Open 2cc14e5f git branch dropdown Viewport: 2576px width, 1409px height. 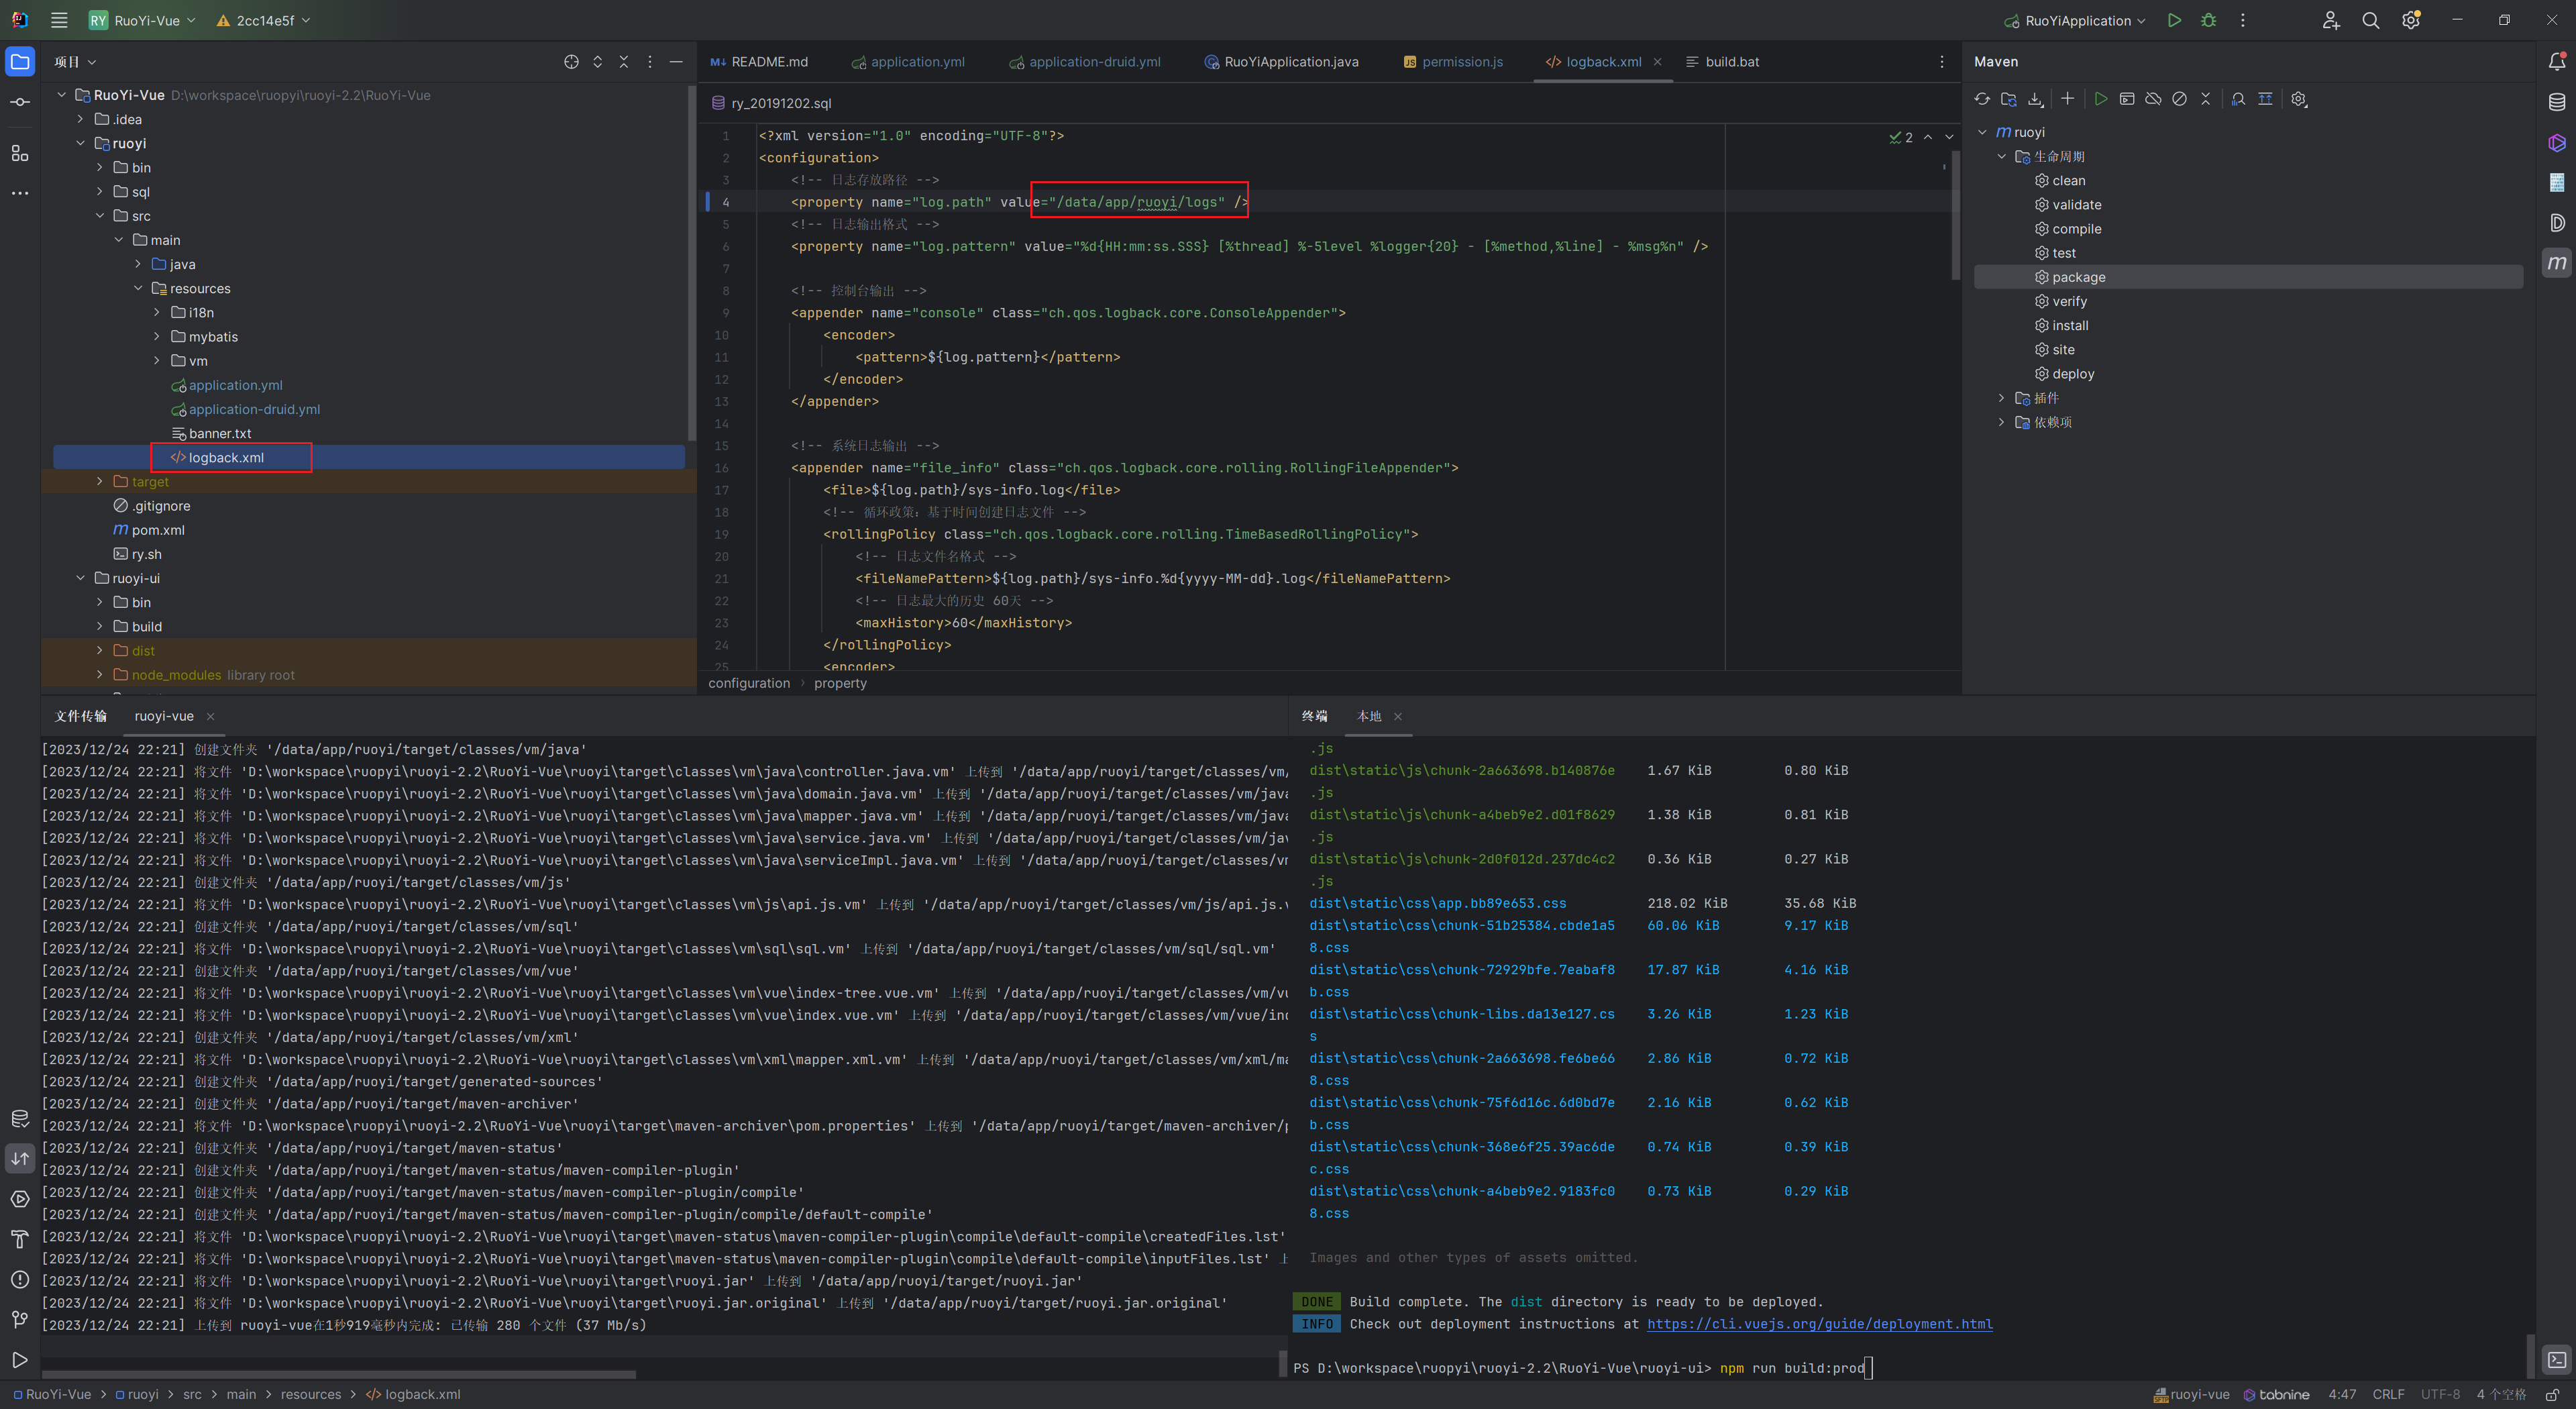coord(264,20)
